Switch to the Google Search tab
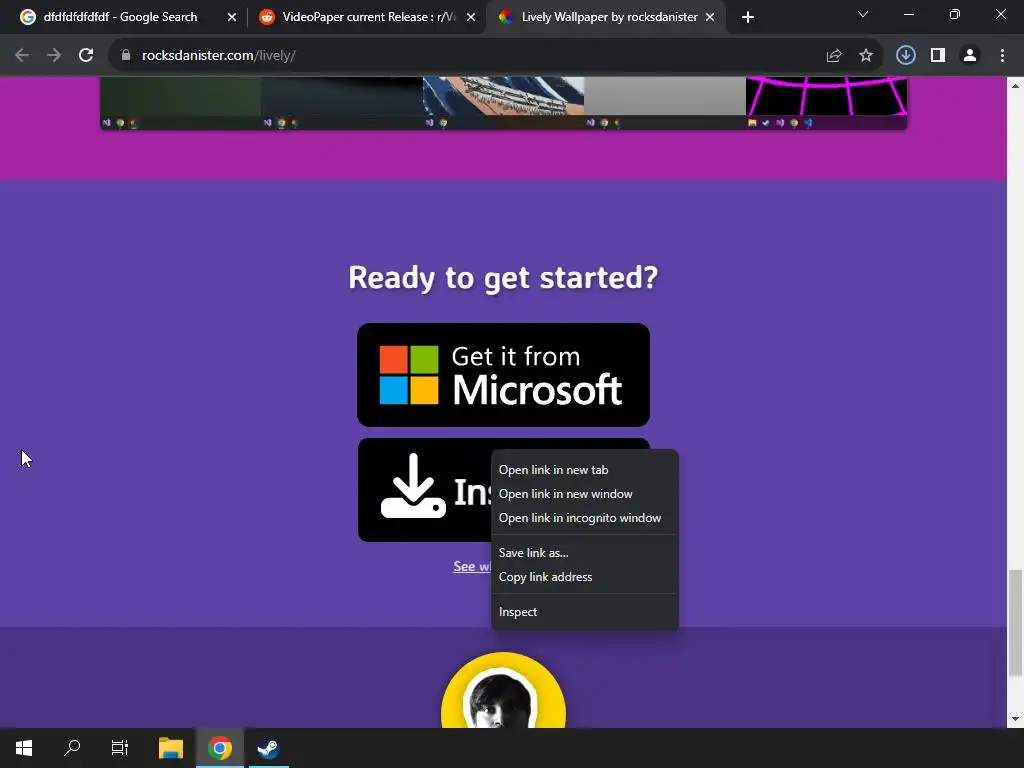 point(120,17)
